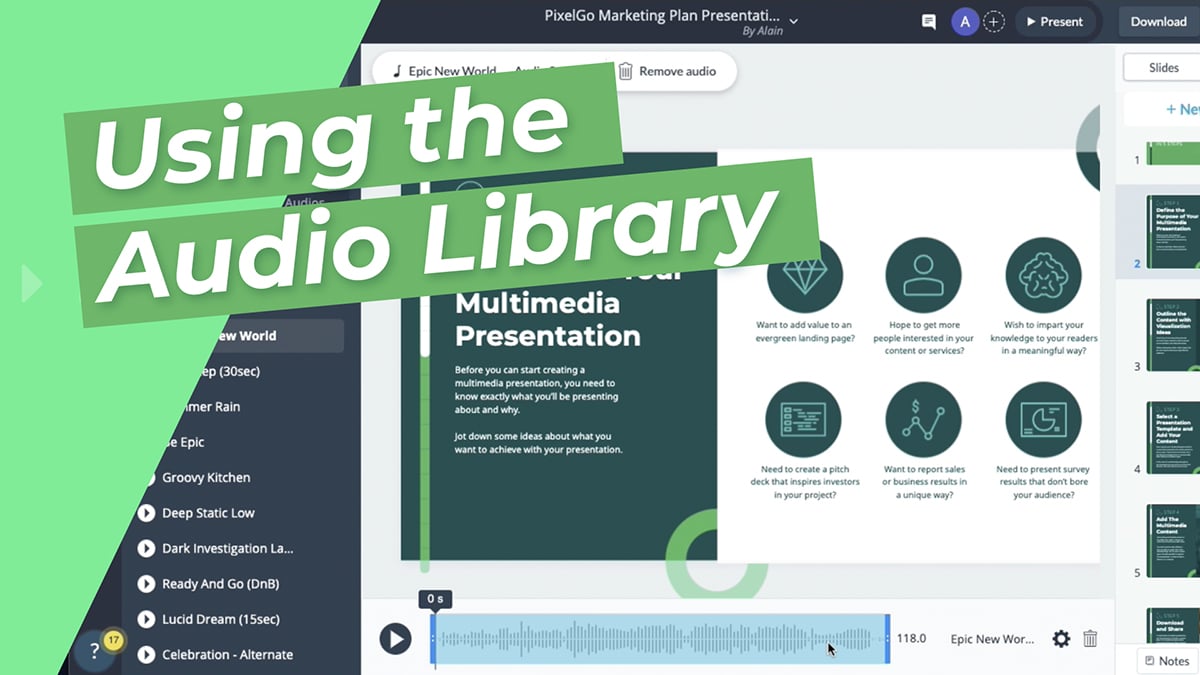1200x675 pixels.
Task: Click Remove audio in the slide toolbar
Action: (677, 71)
